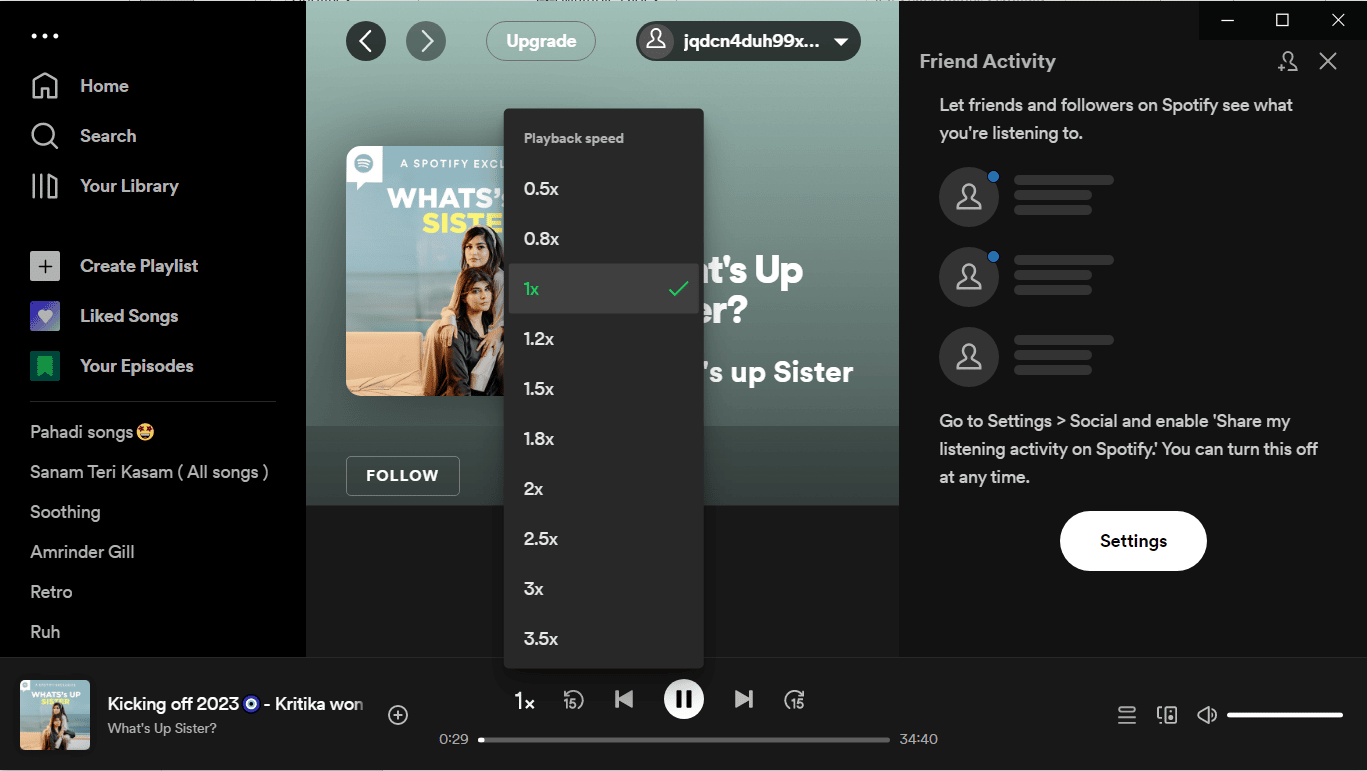Open Your Library
This screenshot has height=771, width=1367.
pyautogui.click(x=105, y=186)
